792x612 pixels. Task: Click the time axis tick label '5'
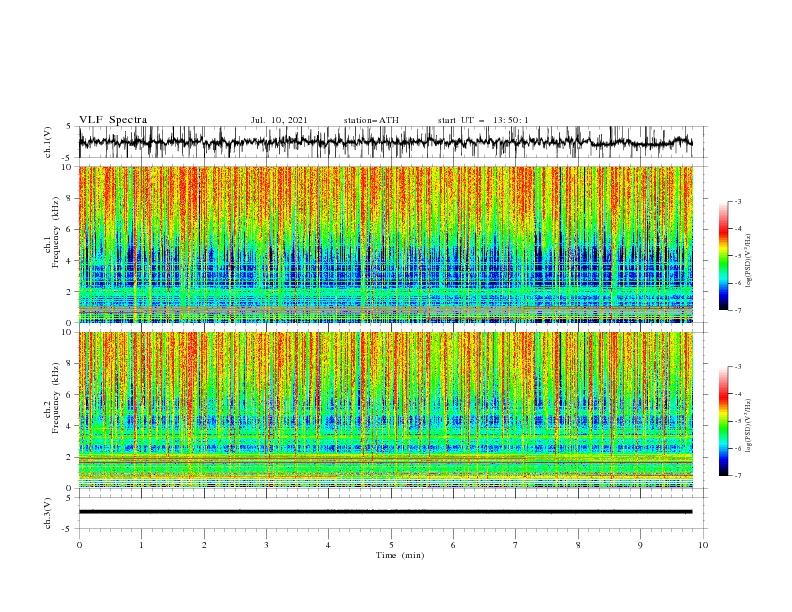[x=391, y=545]
